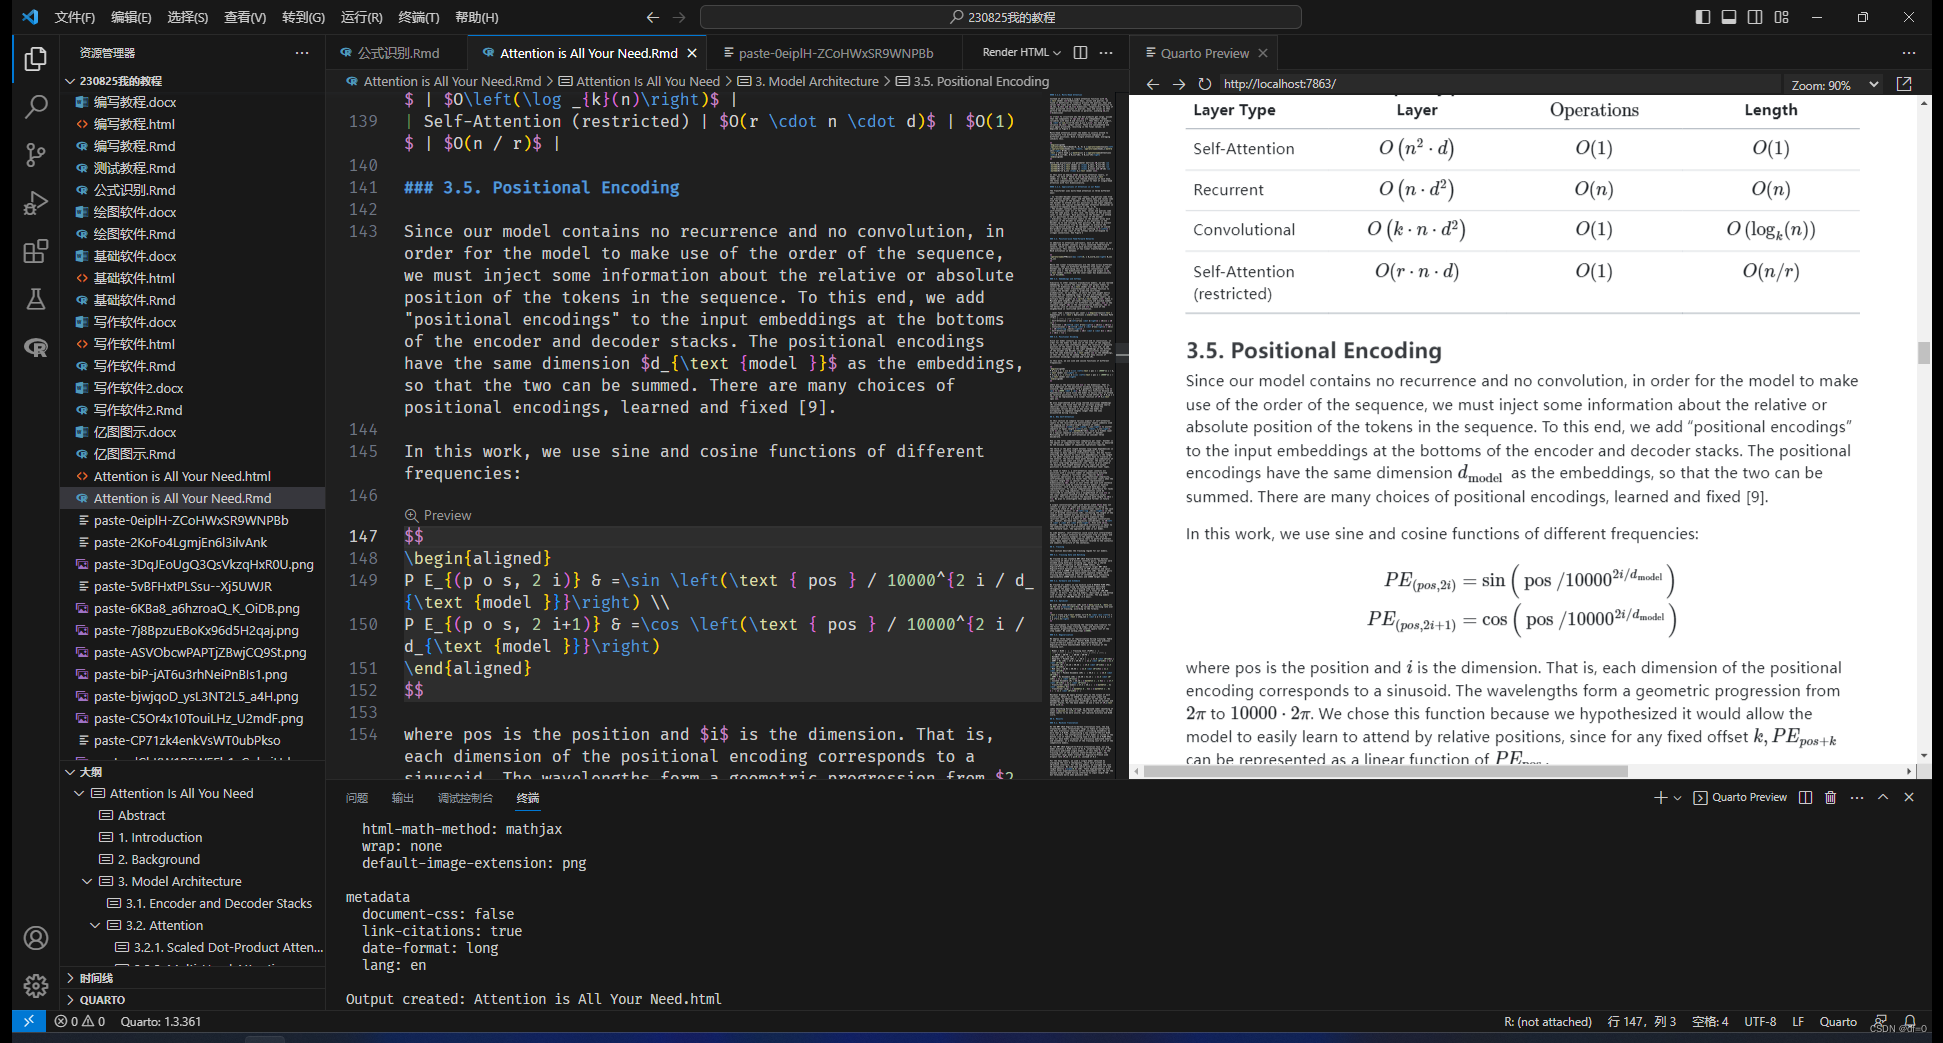
Task: Open the R extension view
Action: (36, 347)
